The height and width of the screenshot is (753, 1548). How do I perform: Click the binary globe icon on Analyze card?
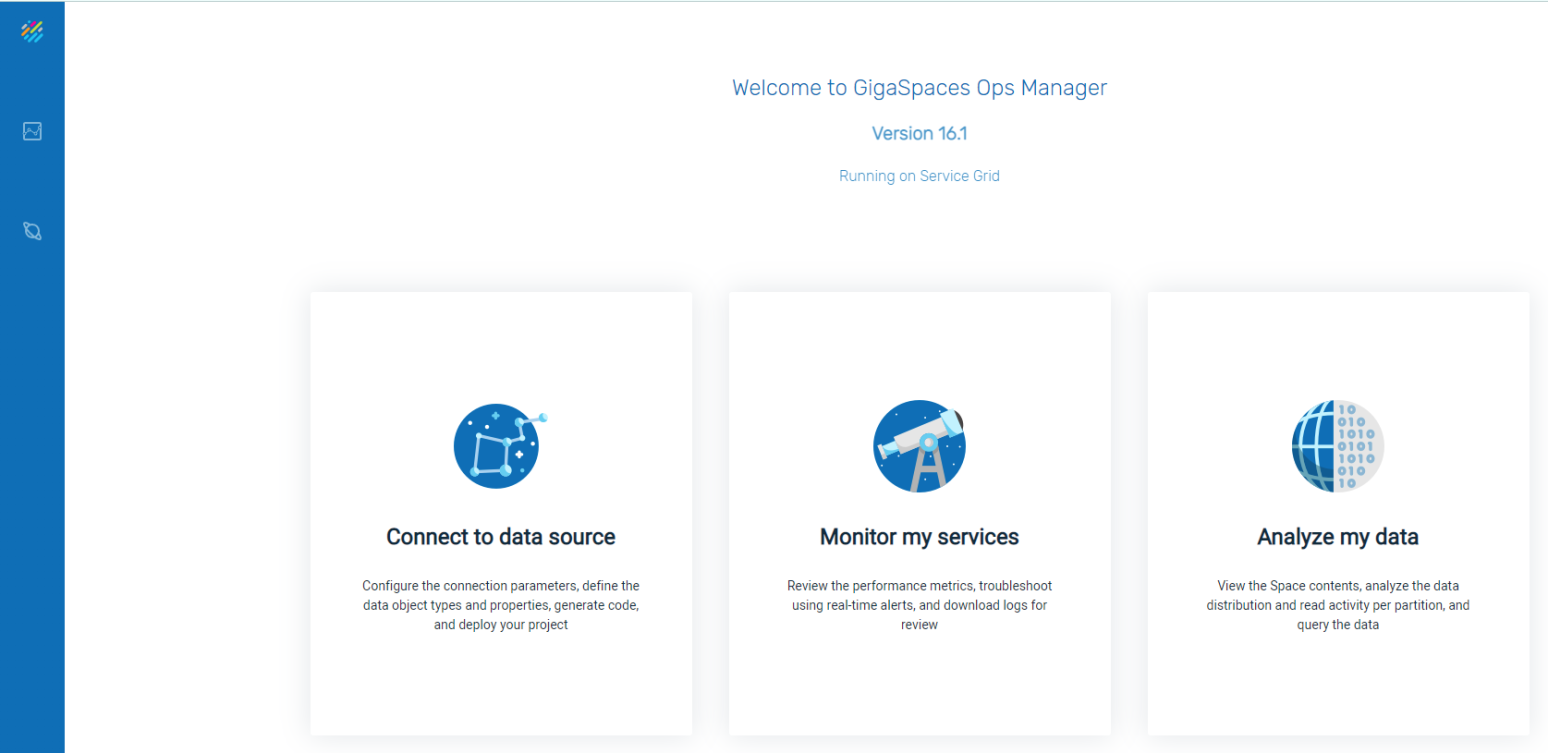pos(1338,446)
